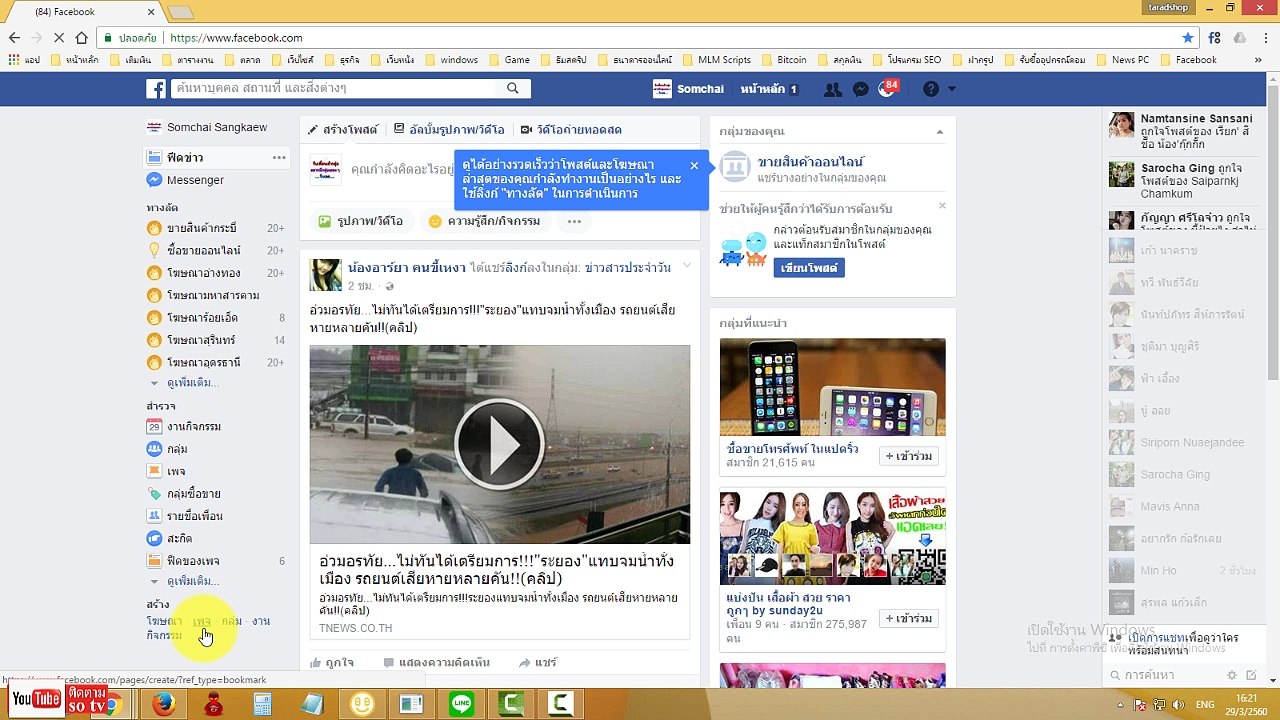
Task: Open Somchai profile in the top bar
Action: tap(688, 89)
